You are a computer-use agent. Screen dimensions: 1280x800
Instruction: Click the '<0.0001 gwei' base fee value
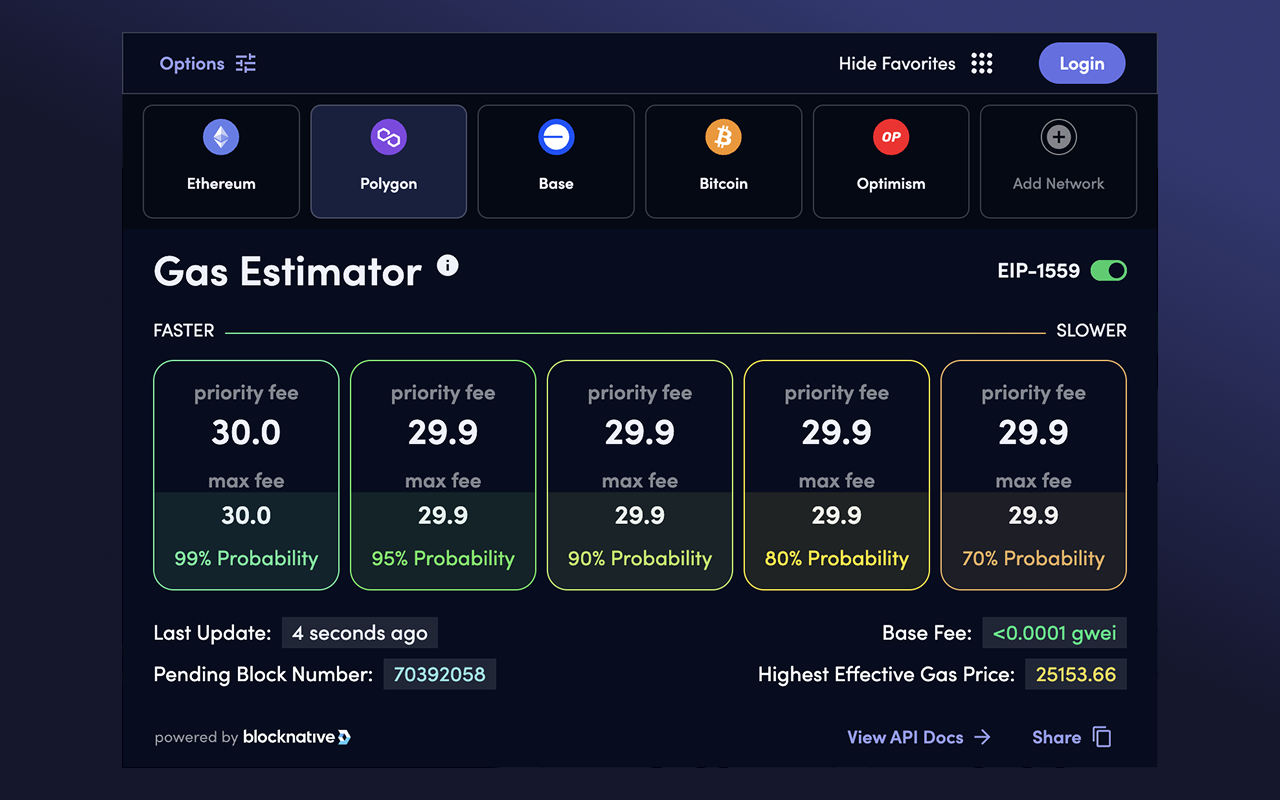(x=1055, y=633)
